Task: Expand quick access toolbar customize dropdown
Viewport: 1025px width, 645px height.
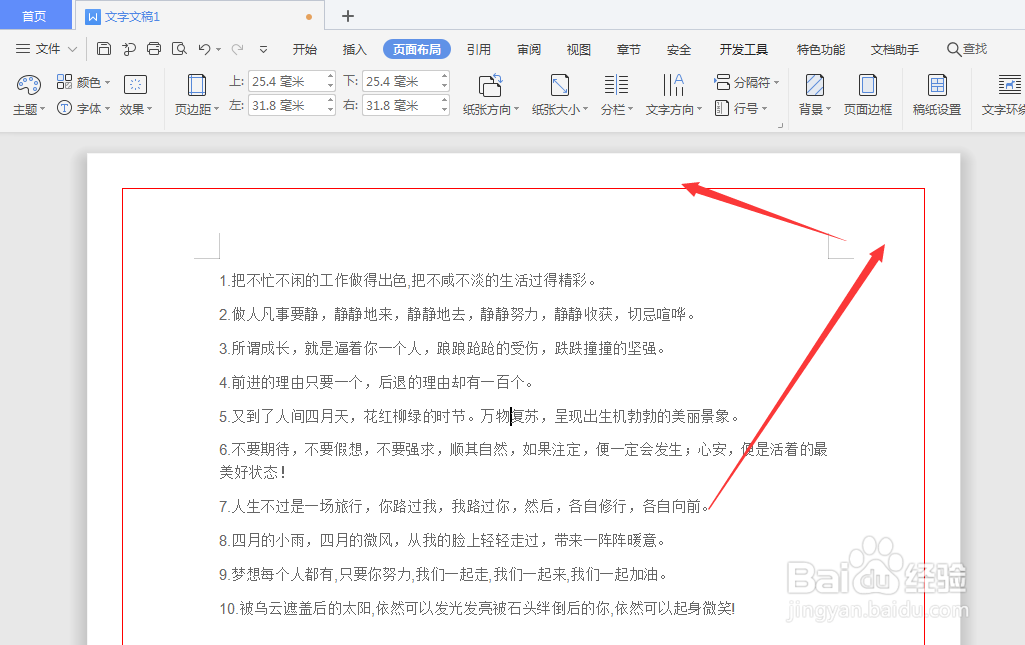Action: [x=263, y=50]
